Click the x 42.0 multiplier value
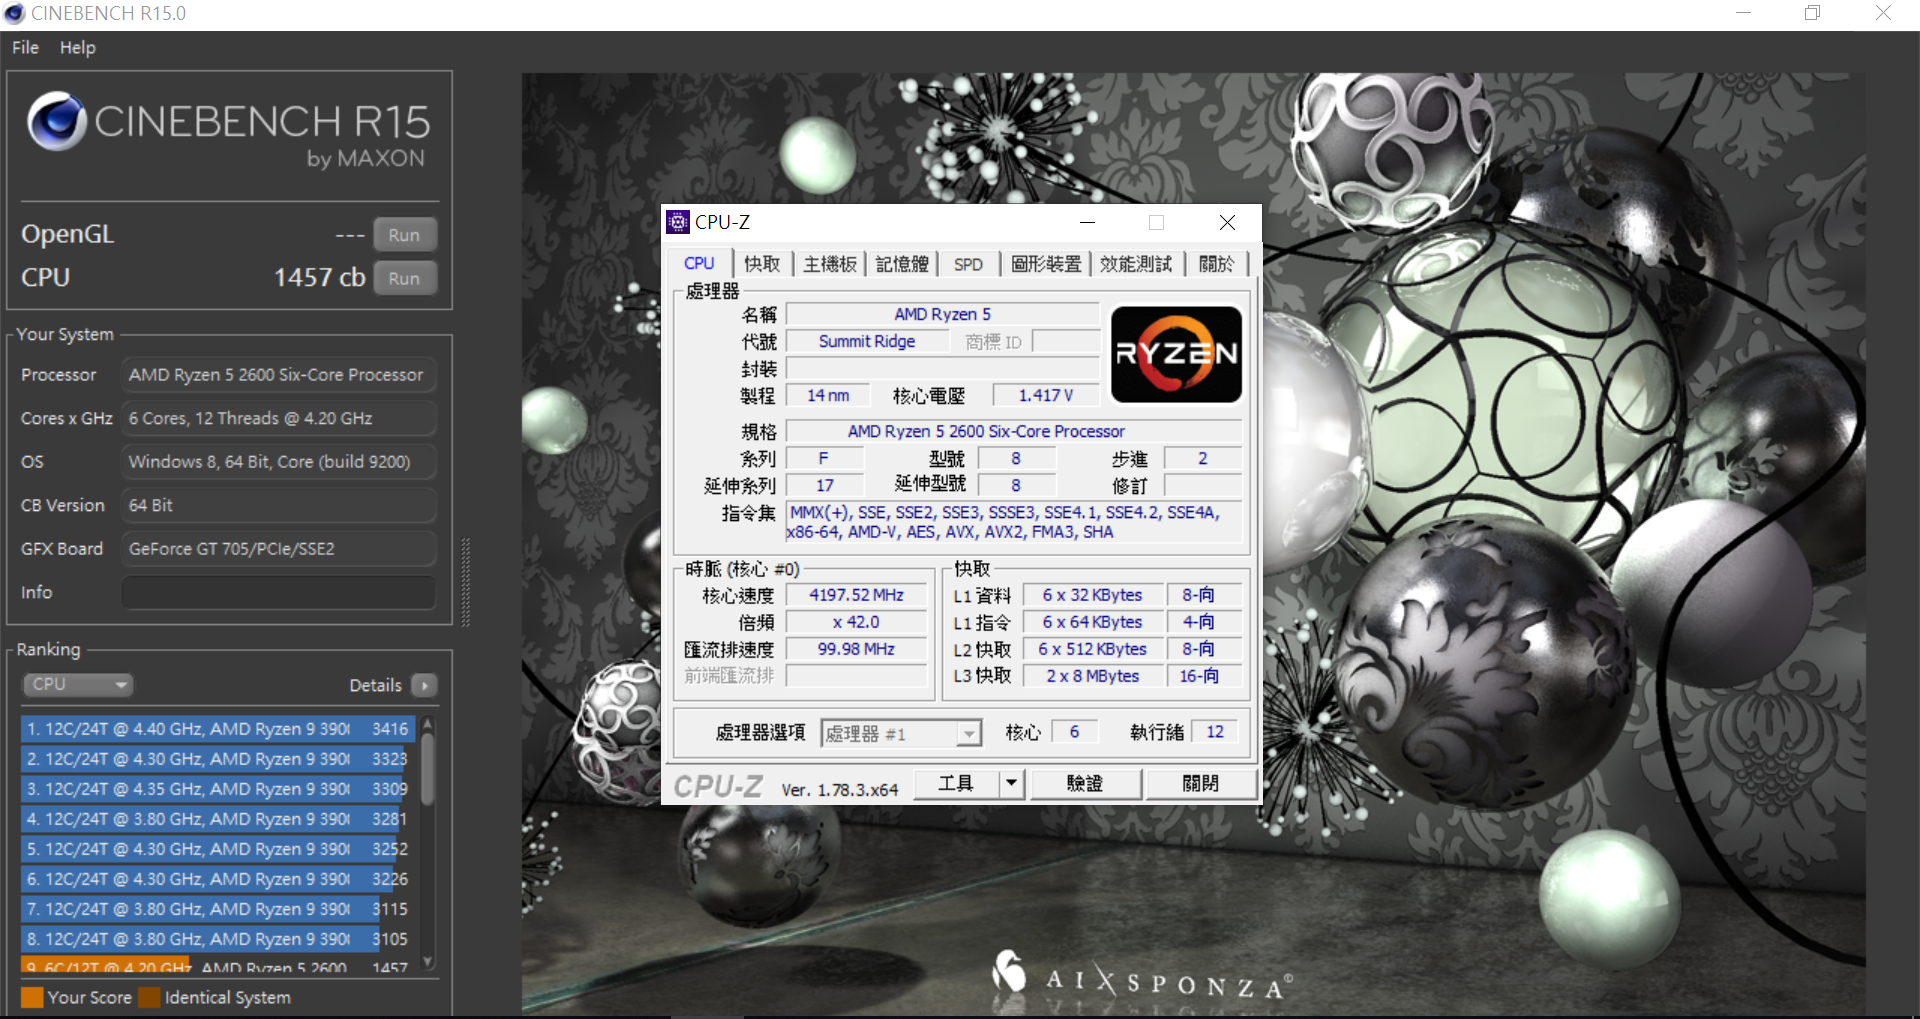Image resolution: width=1920 pixels, height=1019 pixels. click(857, 622)
